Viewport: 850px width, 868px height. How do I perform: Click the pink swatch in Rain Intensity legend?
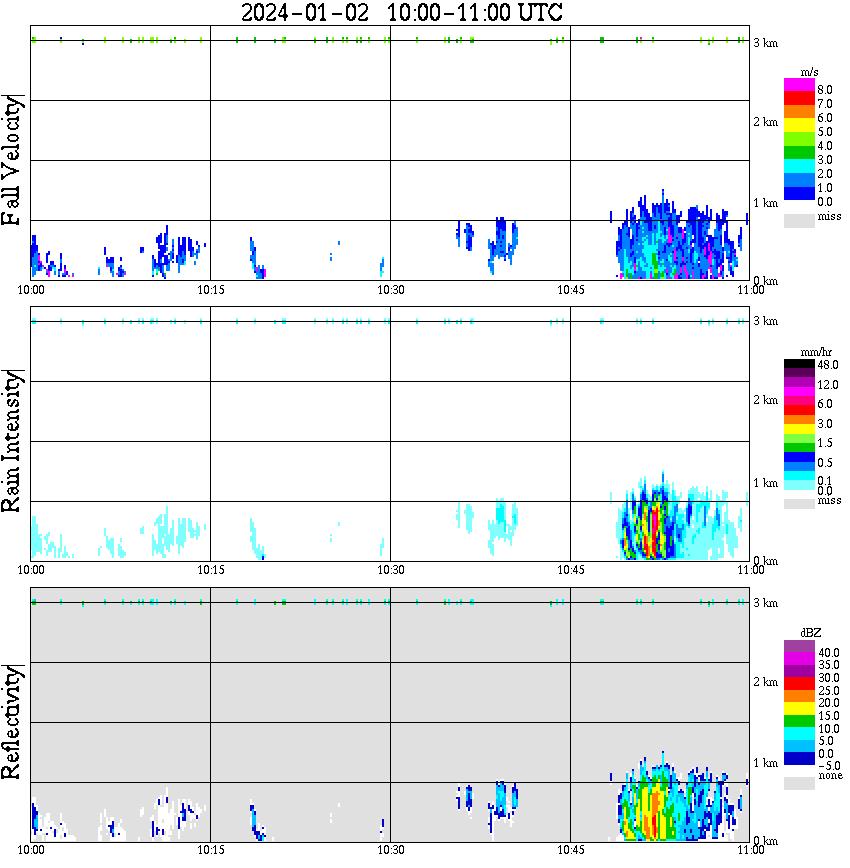point(799,401)
